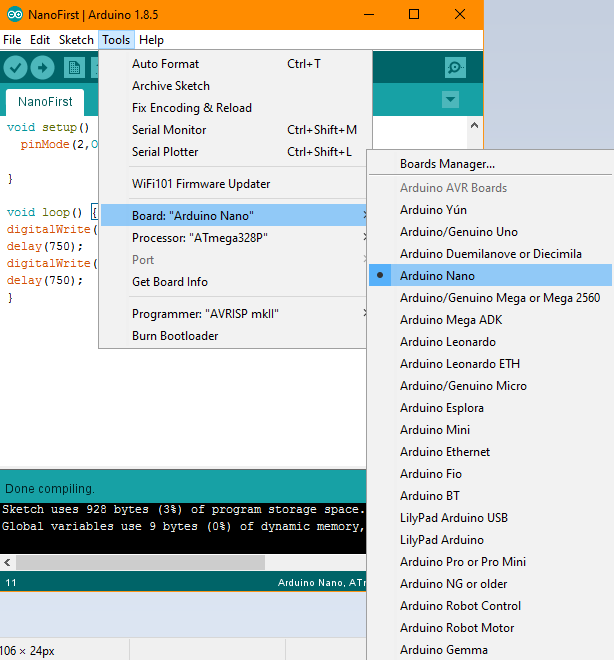Open the Sketch menu
This screenshot has height=660, width=614.
(x=76, y=40)
